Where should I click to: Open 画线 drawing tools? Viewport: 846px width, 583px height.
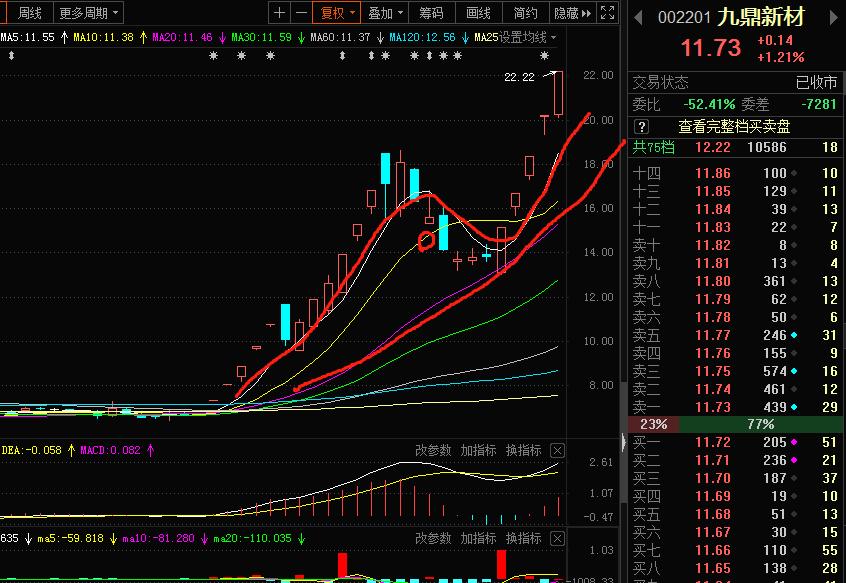(479, 13)
